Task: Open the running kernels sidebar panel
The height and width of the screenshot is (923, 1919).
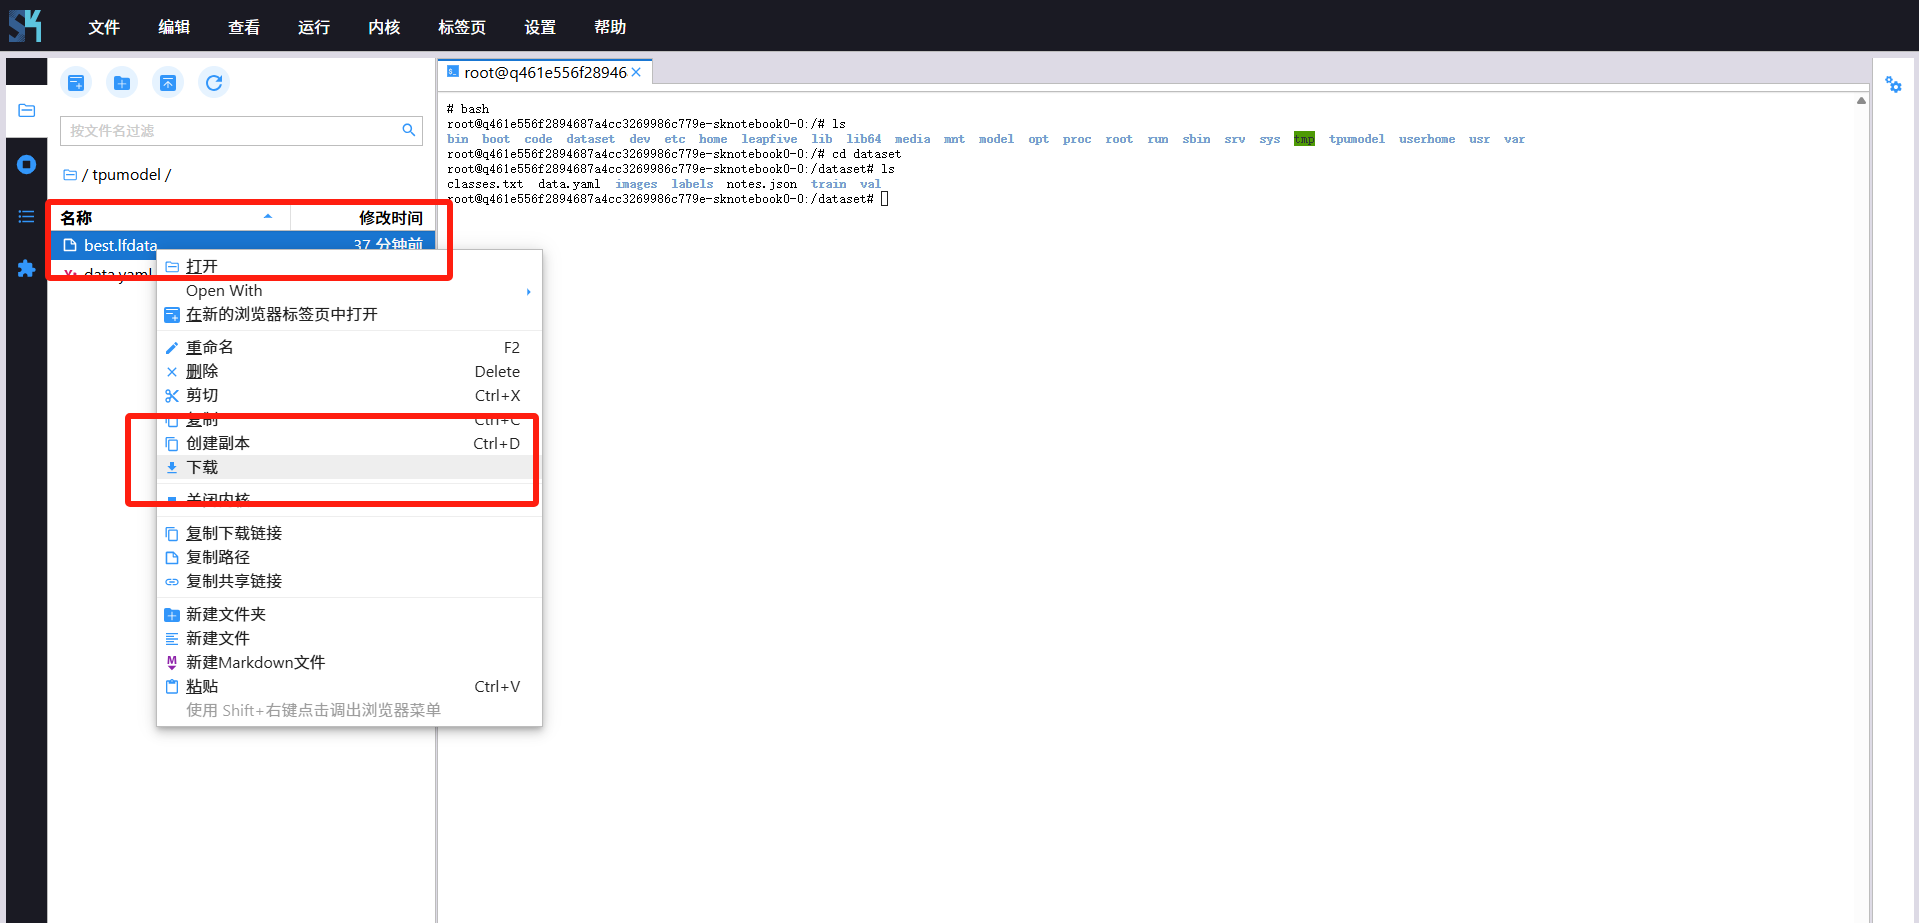Action: 27,164
